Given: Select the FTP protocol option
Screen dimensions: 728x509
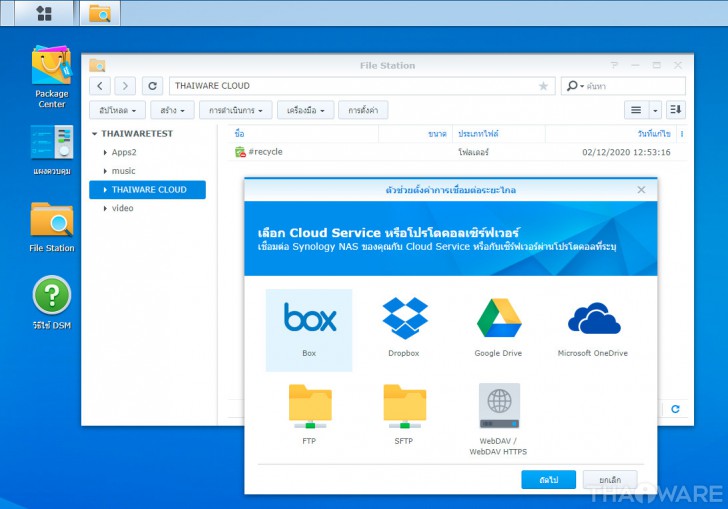Looking at the screenshot, I should coord(309,415).
